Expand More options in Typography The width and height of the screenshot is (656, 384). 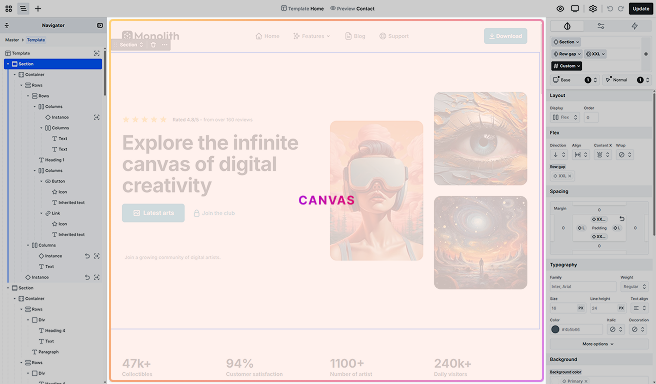(x=599, y=344)
